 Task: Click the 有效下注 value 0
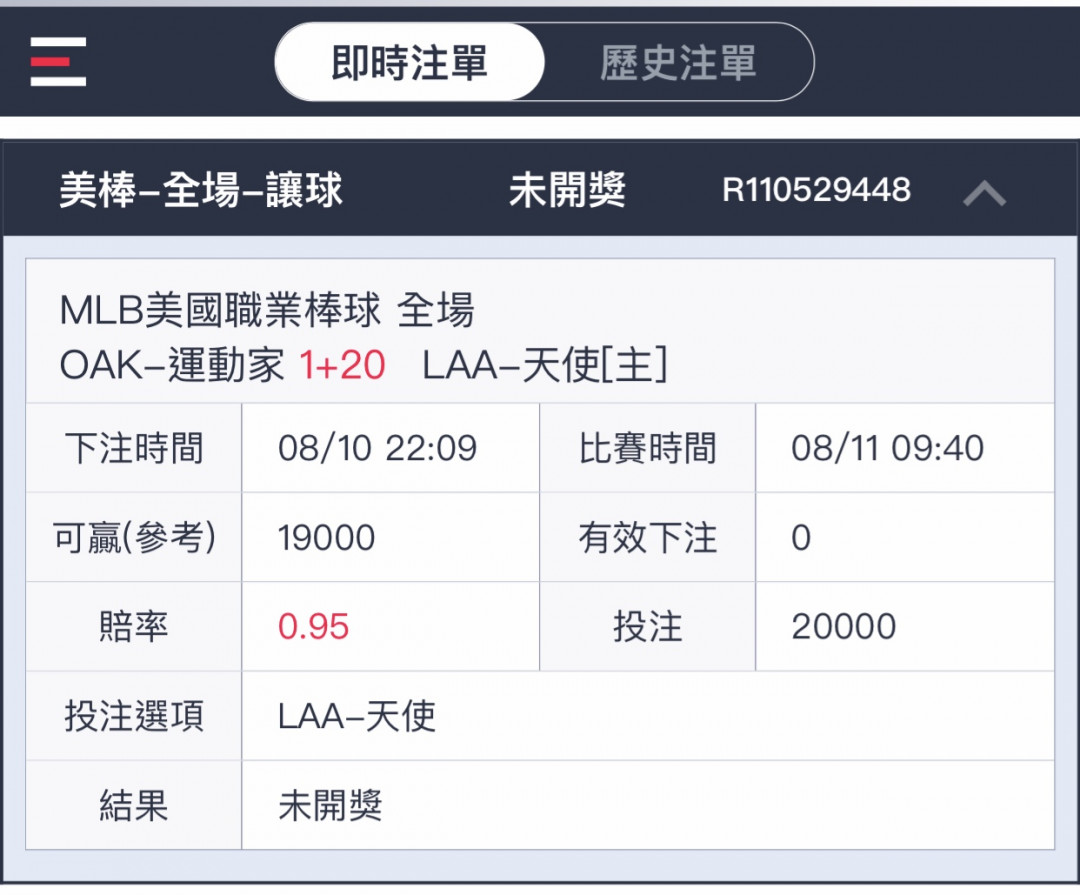[x=801, y=537]
